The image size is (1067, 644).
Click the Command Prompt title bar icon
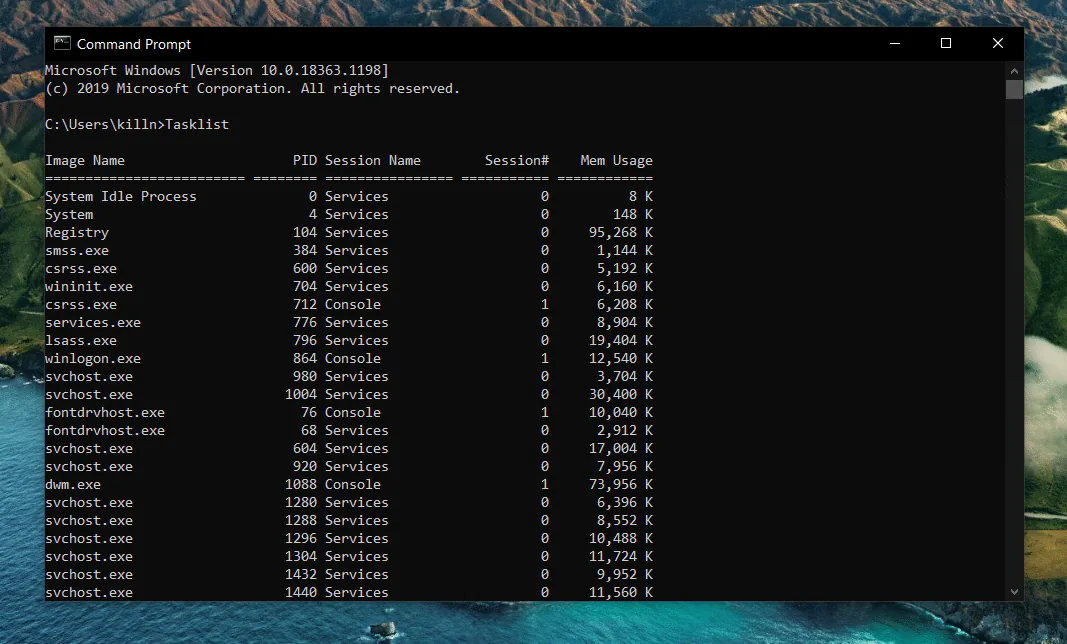pyautogui.click(x=62, y=44)
